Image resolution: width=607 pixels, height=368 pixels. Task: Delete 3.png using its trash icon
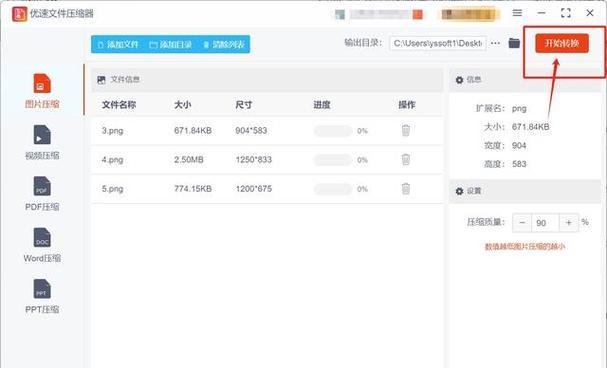click(x=406, y=130)
